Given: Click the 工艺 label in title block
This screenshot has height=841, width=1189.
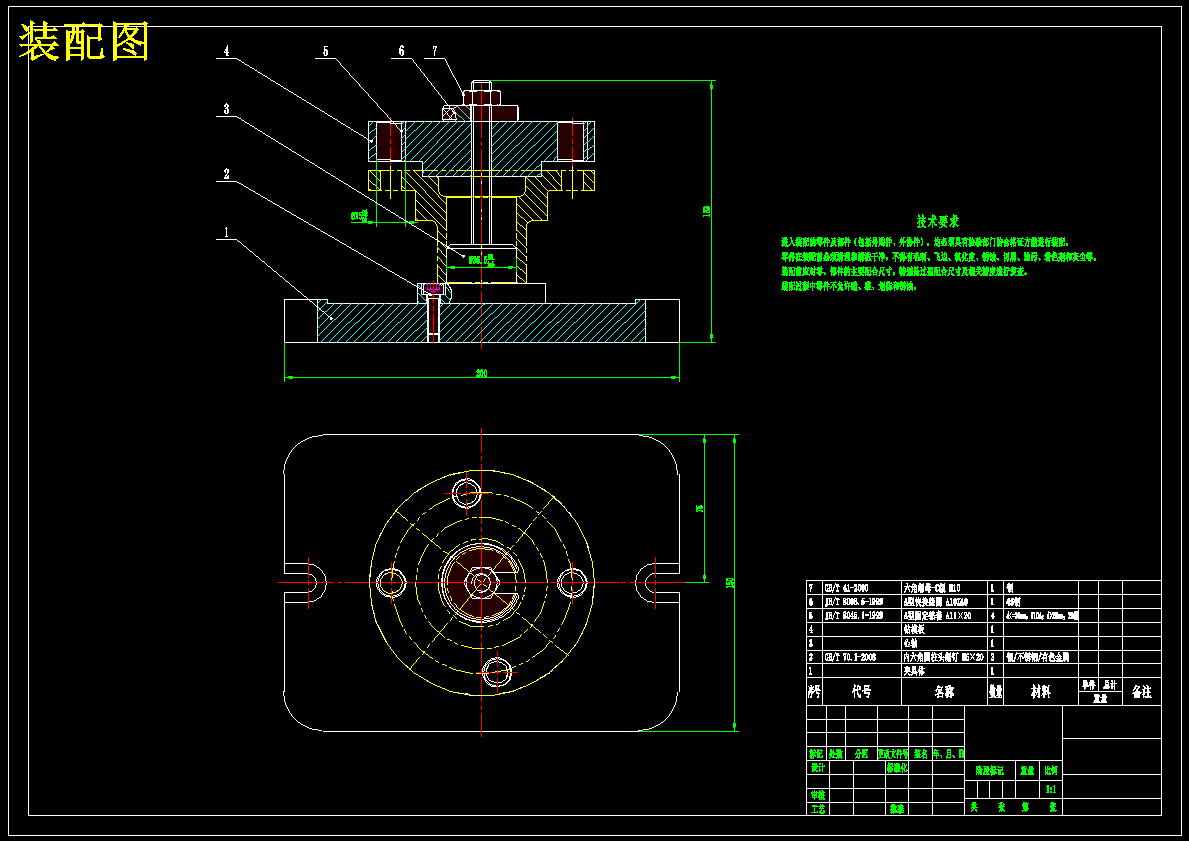Looking at the screenshot, I should pos(817,809).
